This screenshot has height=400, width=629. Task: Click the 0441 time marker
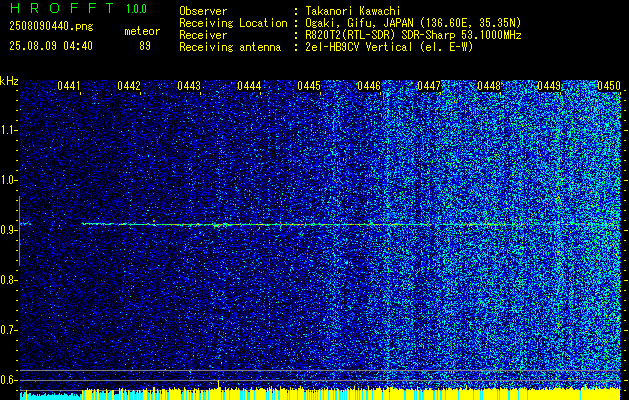69,86
